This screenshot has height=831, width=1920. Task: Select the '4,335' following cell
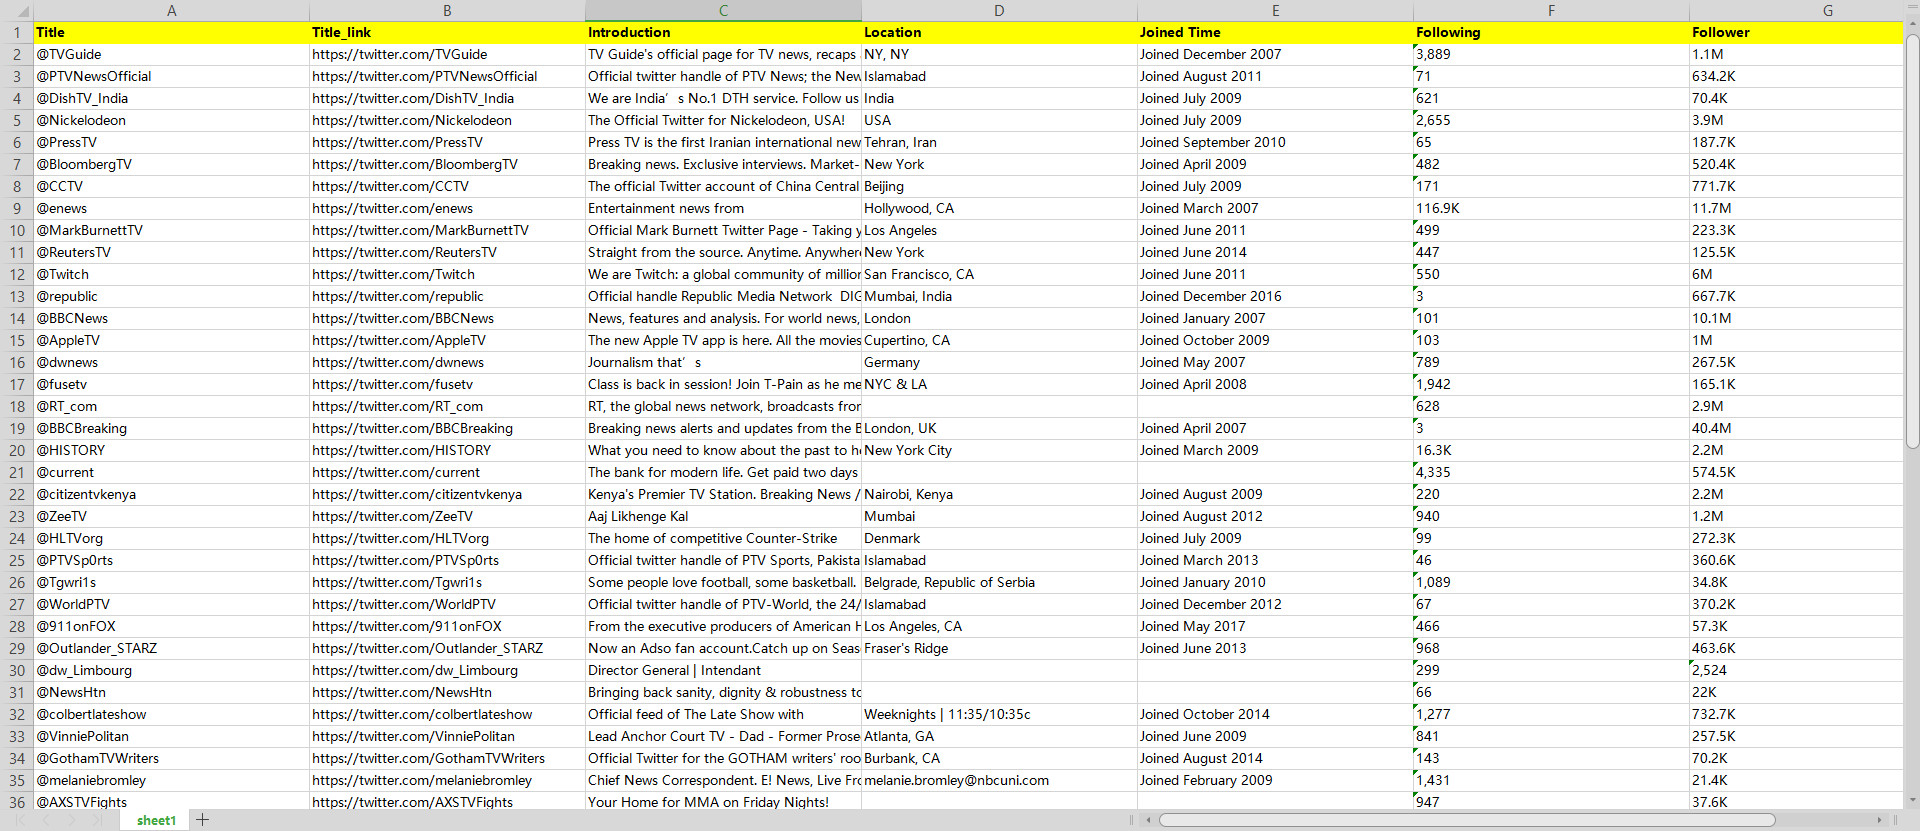point(1551,472)
